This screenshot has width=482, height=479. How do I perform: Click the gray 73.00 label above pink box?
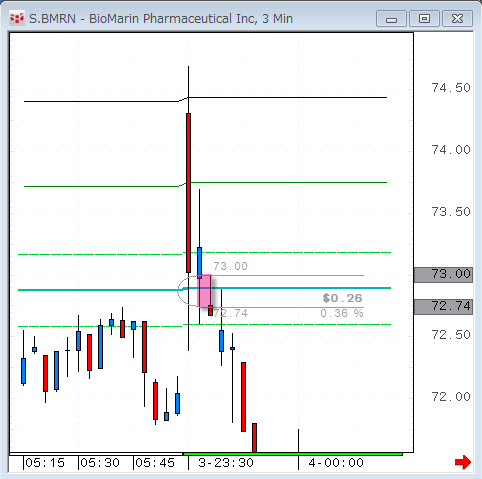pos(230,266)
